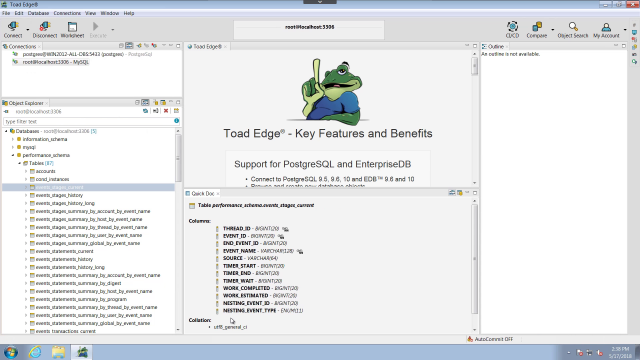This screenshot has width=640, height=360.
Task: Toggle link-with-selection in Connections panel
Action: pos(129,46)
